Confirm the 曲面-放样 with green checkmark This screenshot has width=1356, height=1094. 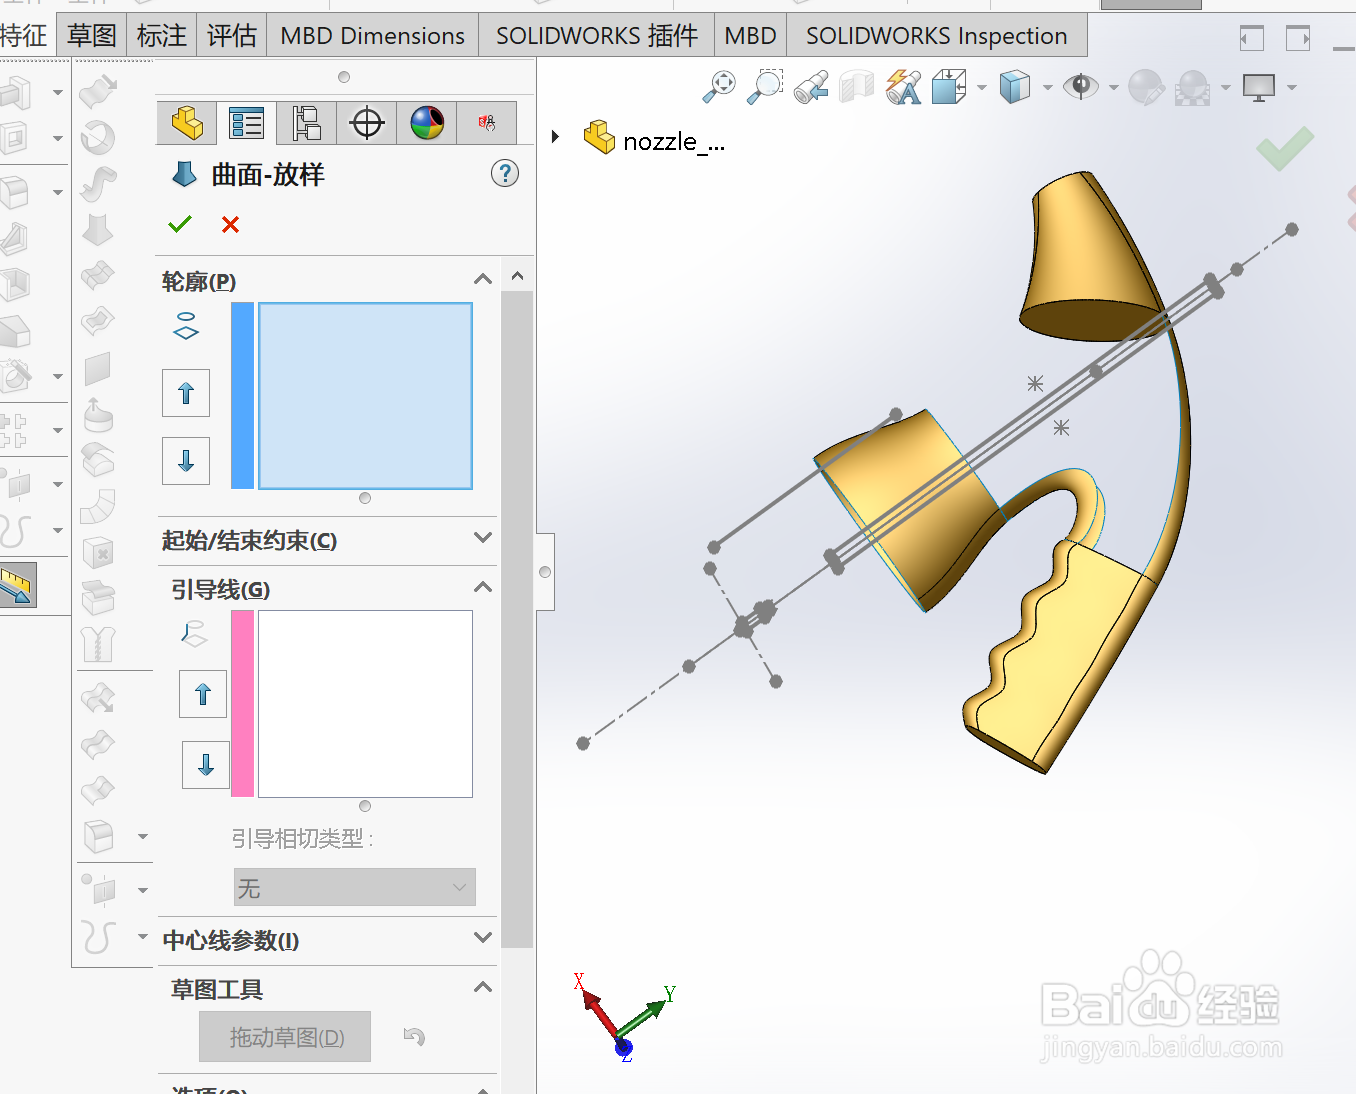coord(180,224)
